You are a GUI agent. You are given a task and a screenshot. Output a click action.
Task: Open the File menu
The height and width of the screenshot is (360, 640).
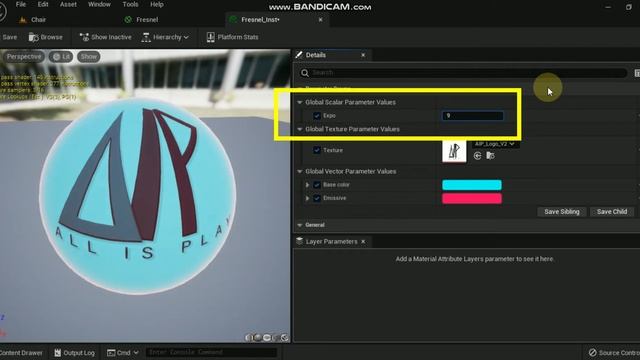21,4
